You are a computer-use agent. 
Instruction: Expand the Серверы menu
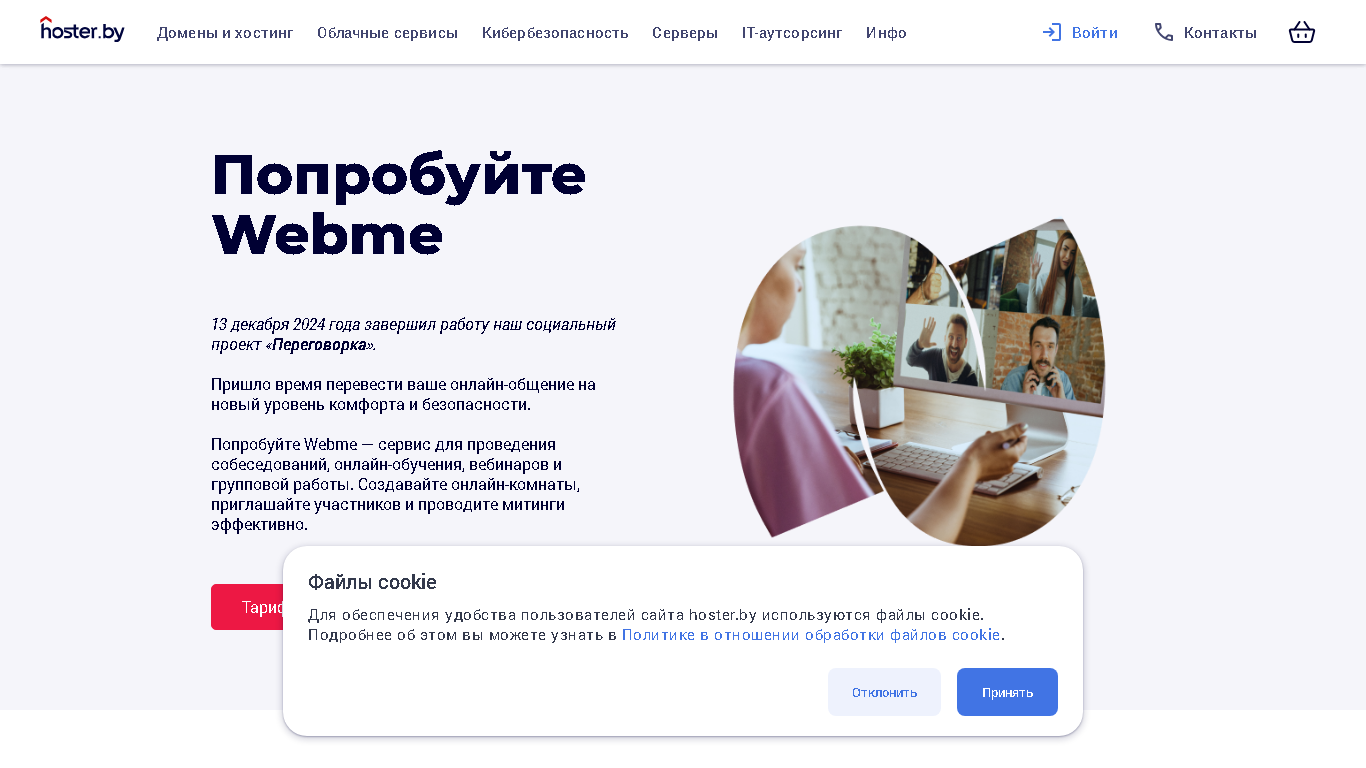pos(685,33)
